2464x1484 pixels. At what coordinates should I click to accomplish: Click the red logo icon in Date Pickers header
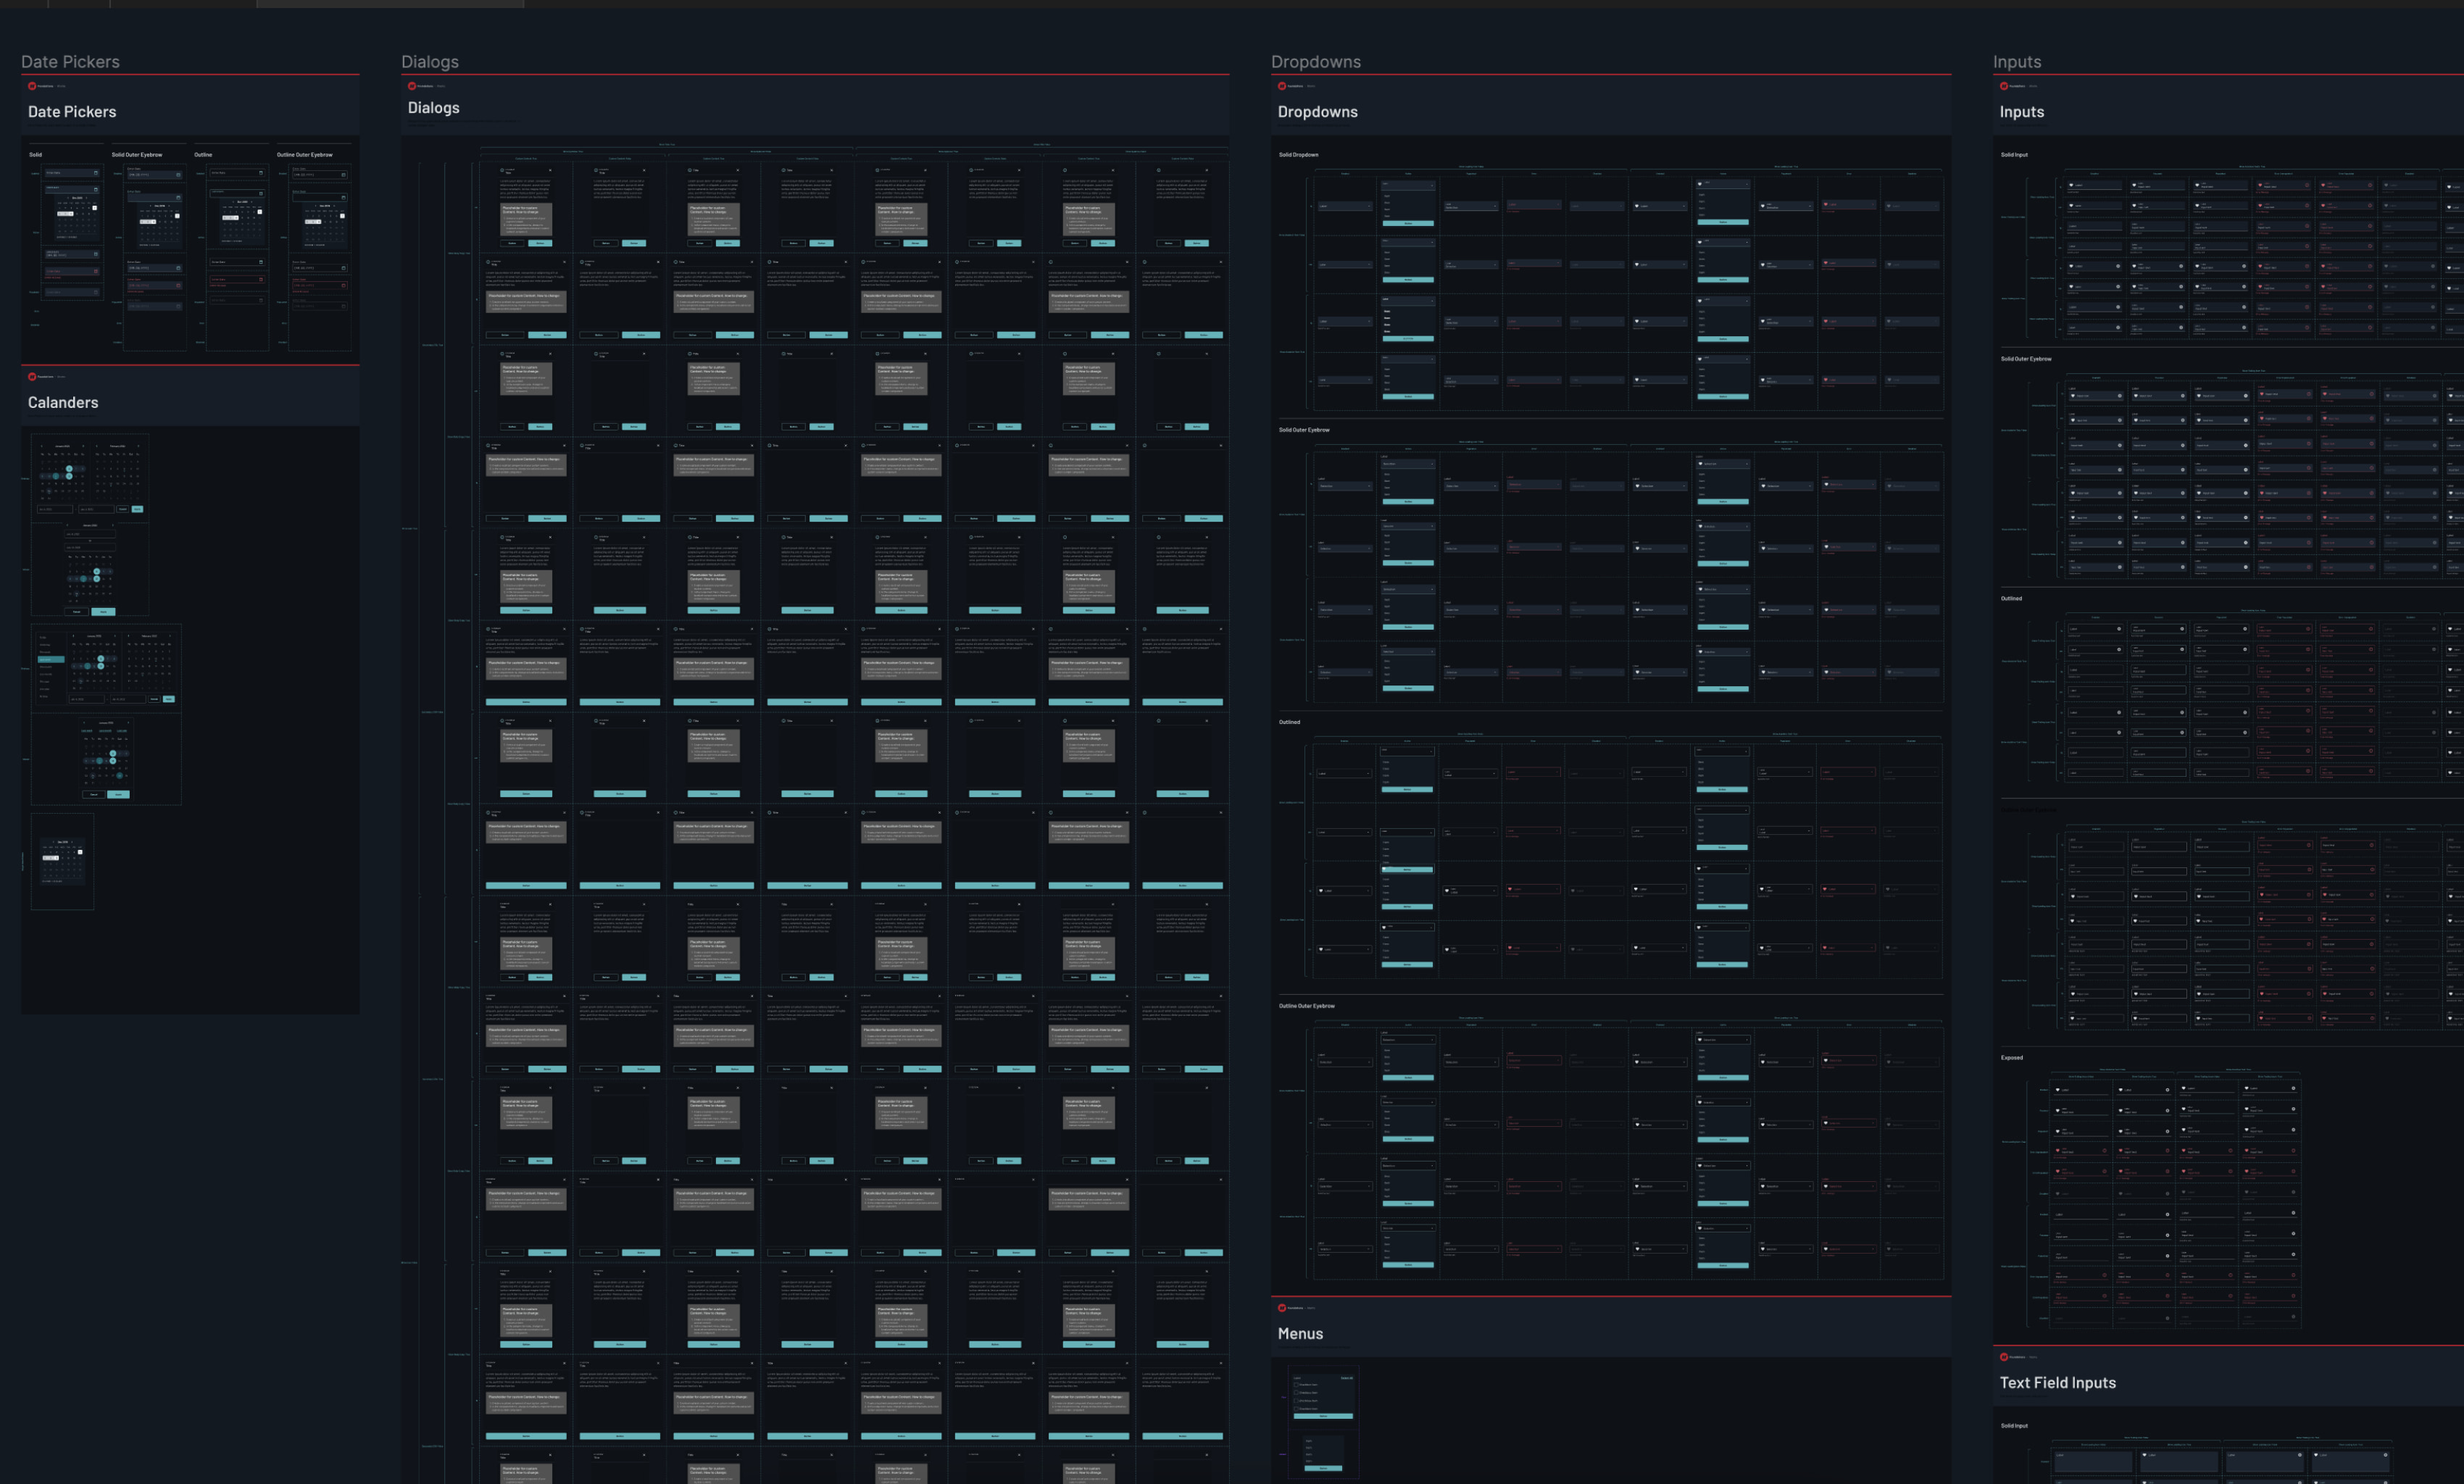click(x=32, y=86)
